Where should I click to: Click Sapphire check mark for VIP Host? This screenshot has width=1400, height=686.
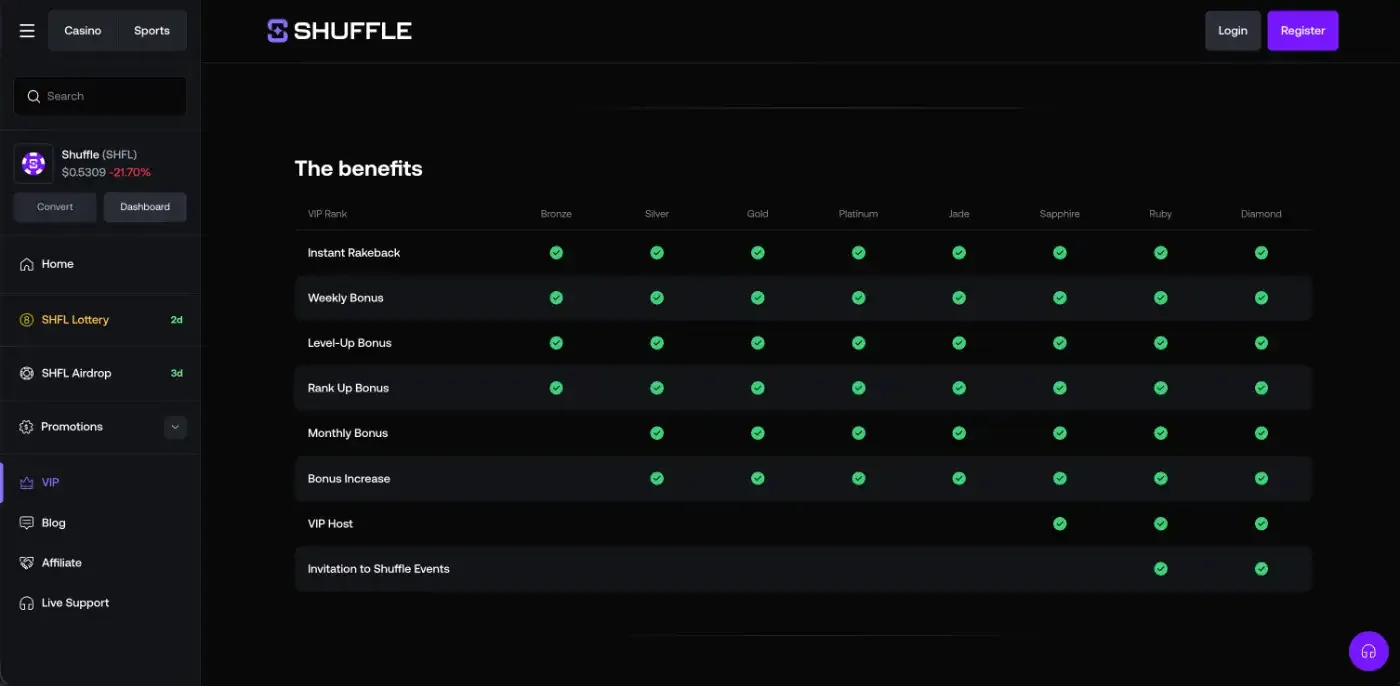point(1060,523)
